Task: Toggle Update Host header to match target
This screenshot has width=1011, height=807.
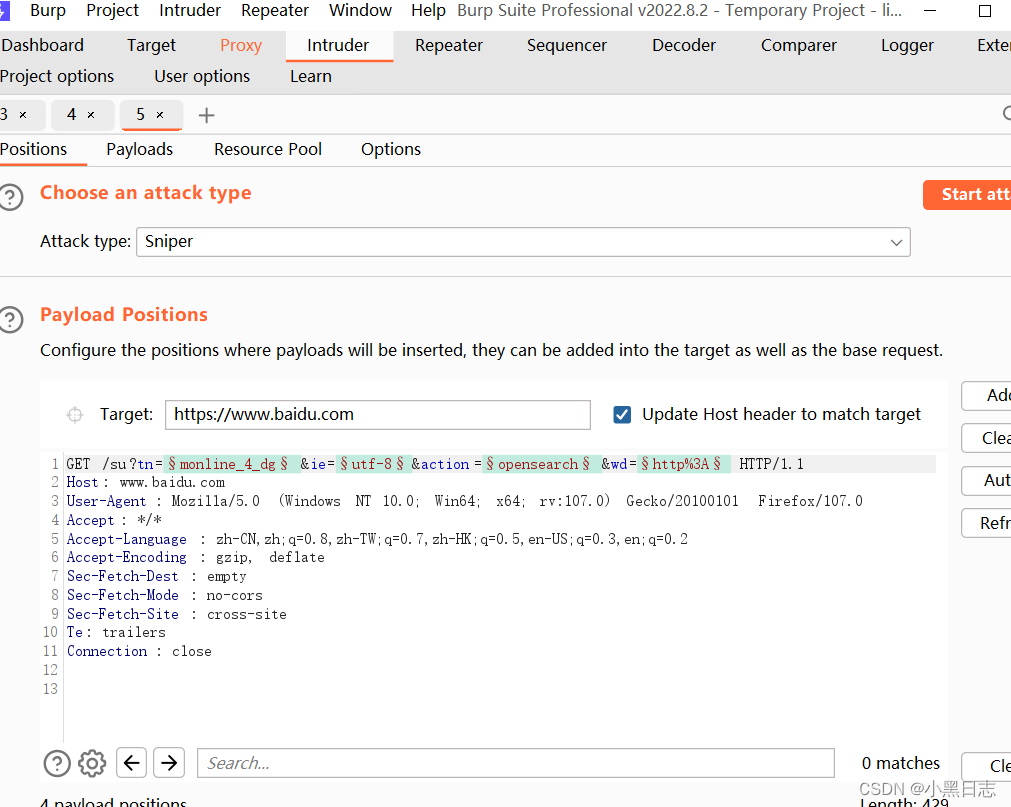Action: pos(622,414)
